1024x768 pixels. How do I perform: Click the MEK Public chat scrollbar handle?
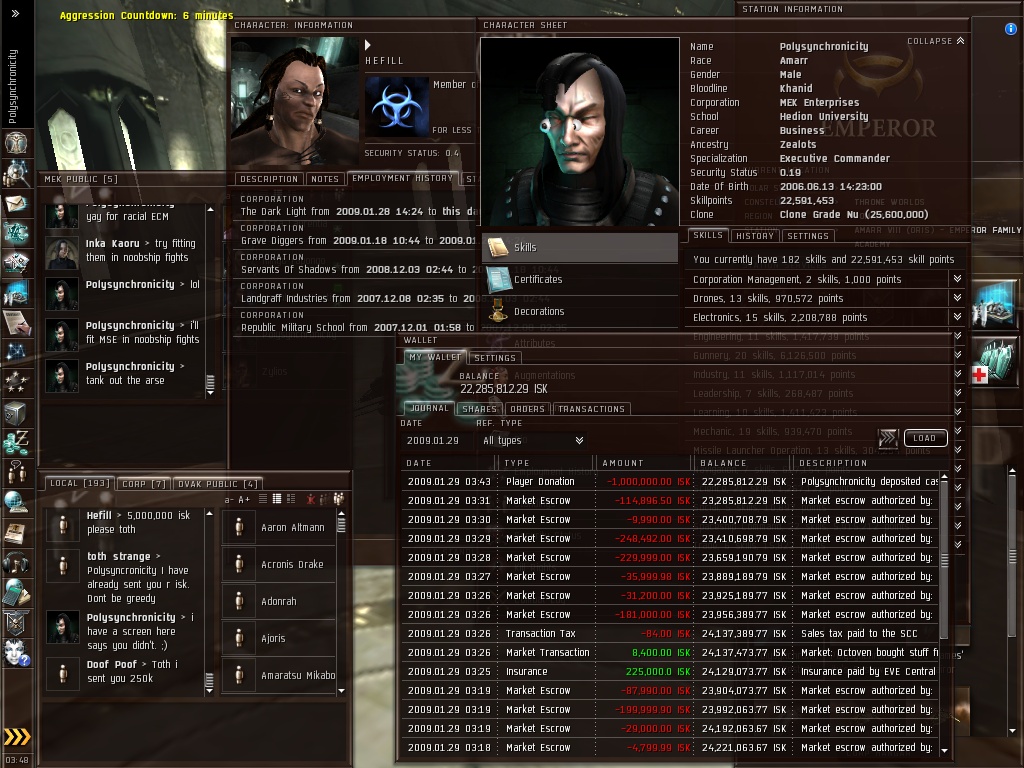pyautogui.click(x=210, y=384)
